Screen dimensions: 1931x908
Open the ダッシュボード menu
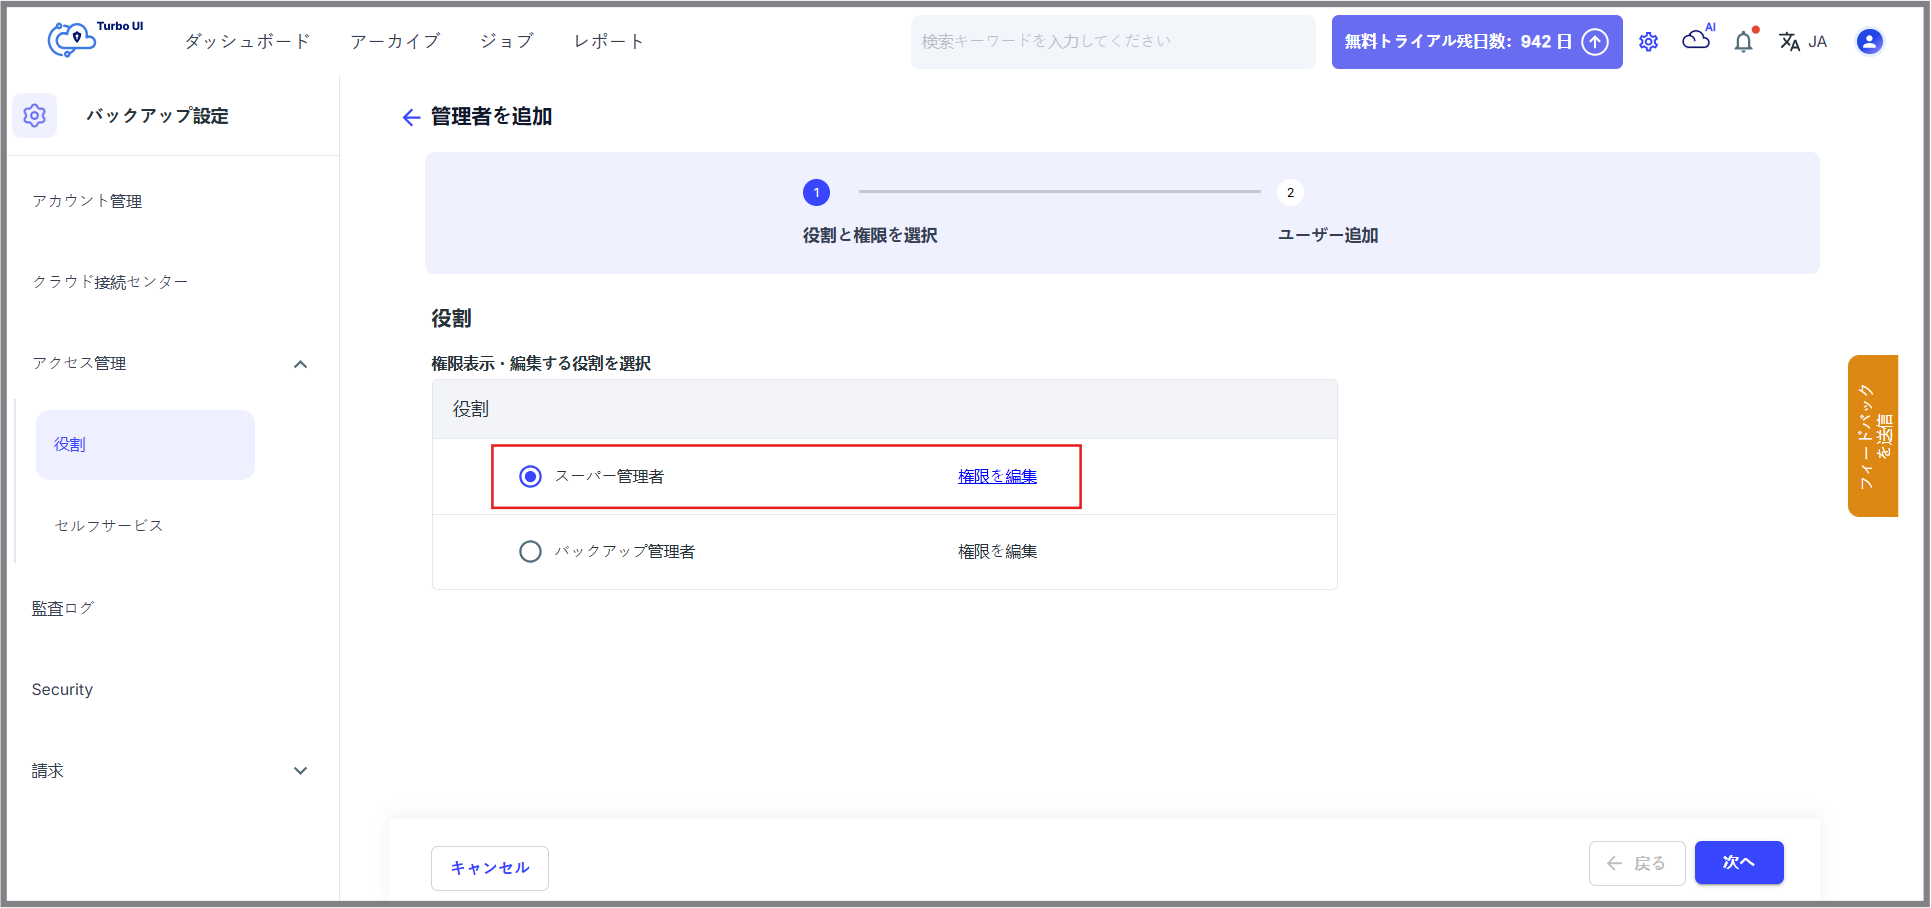[x=247, y=41]
